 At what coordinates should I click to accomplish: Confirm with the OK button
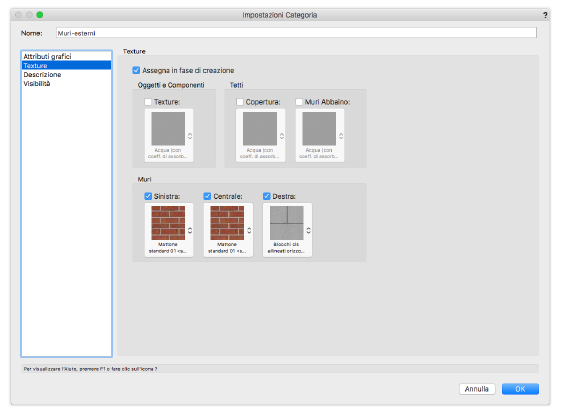pyautogui.click(x=520, y=389)
